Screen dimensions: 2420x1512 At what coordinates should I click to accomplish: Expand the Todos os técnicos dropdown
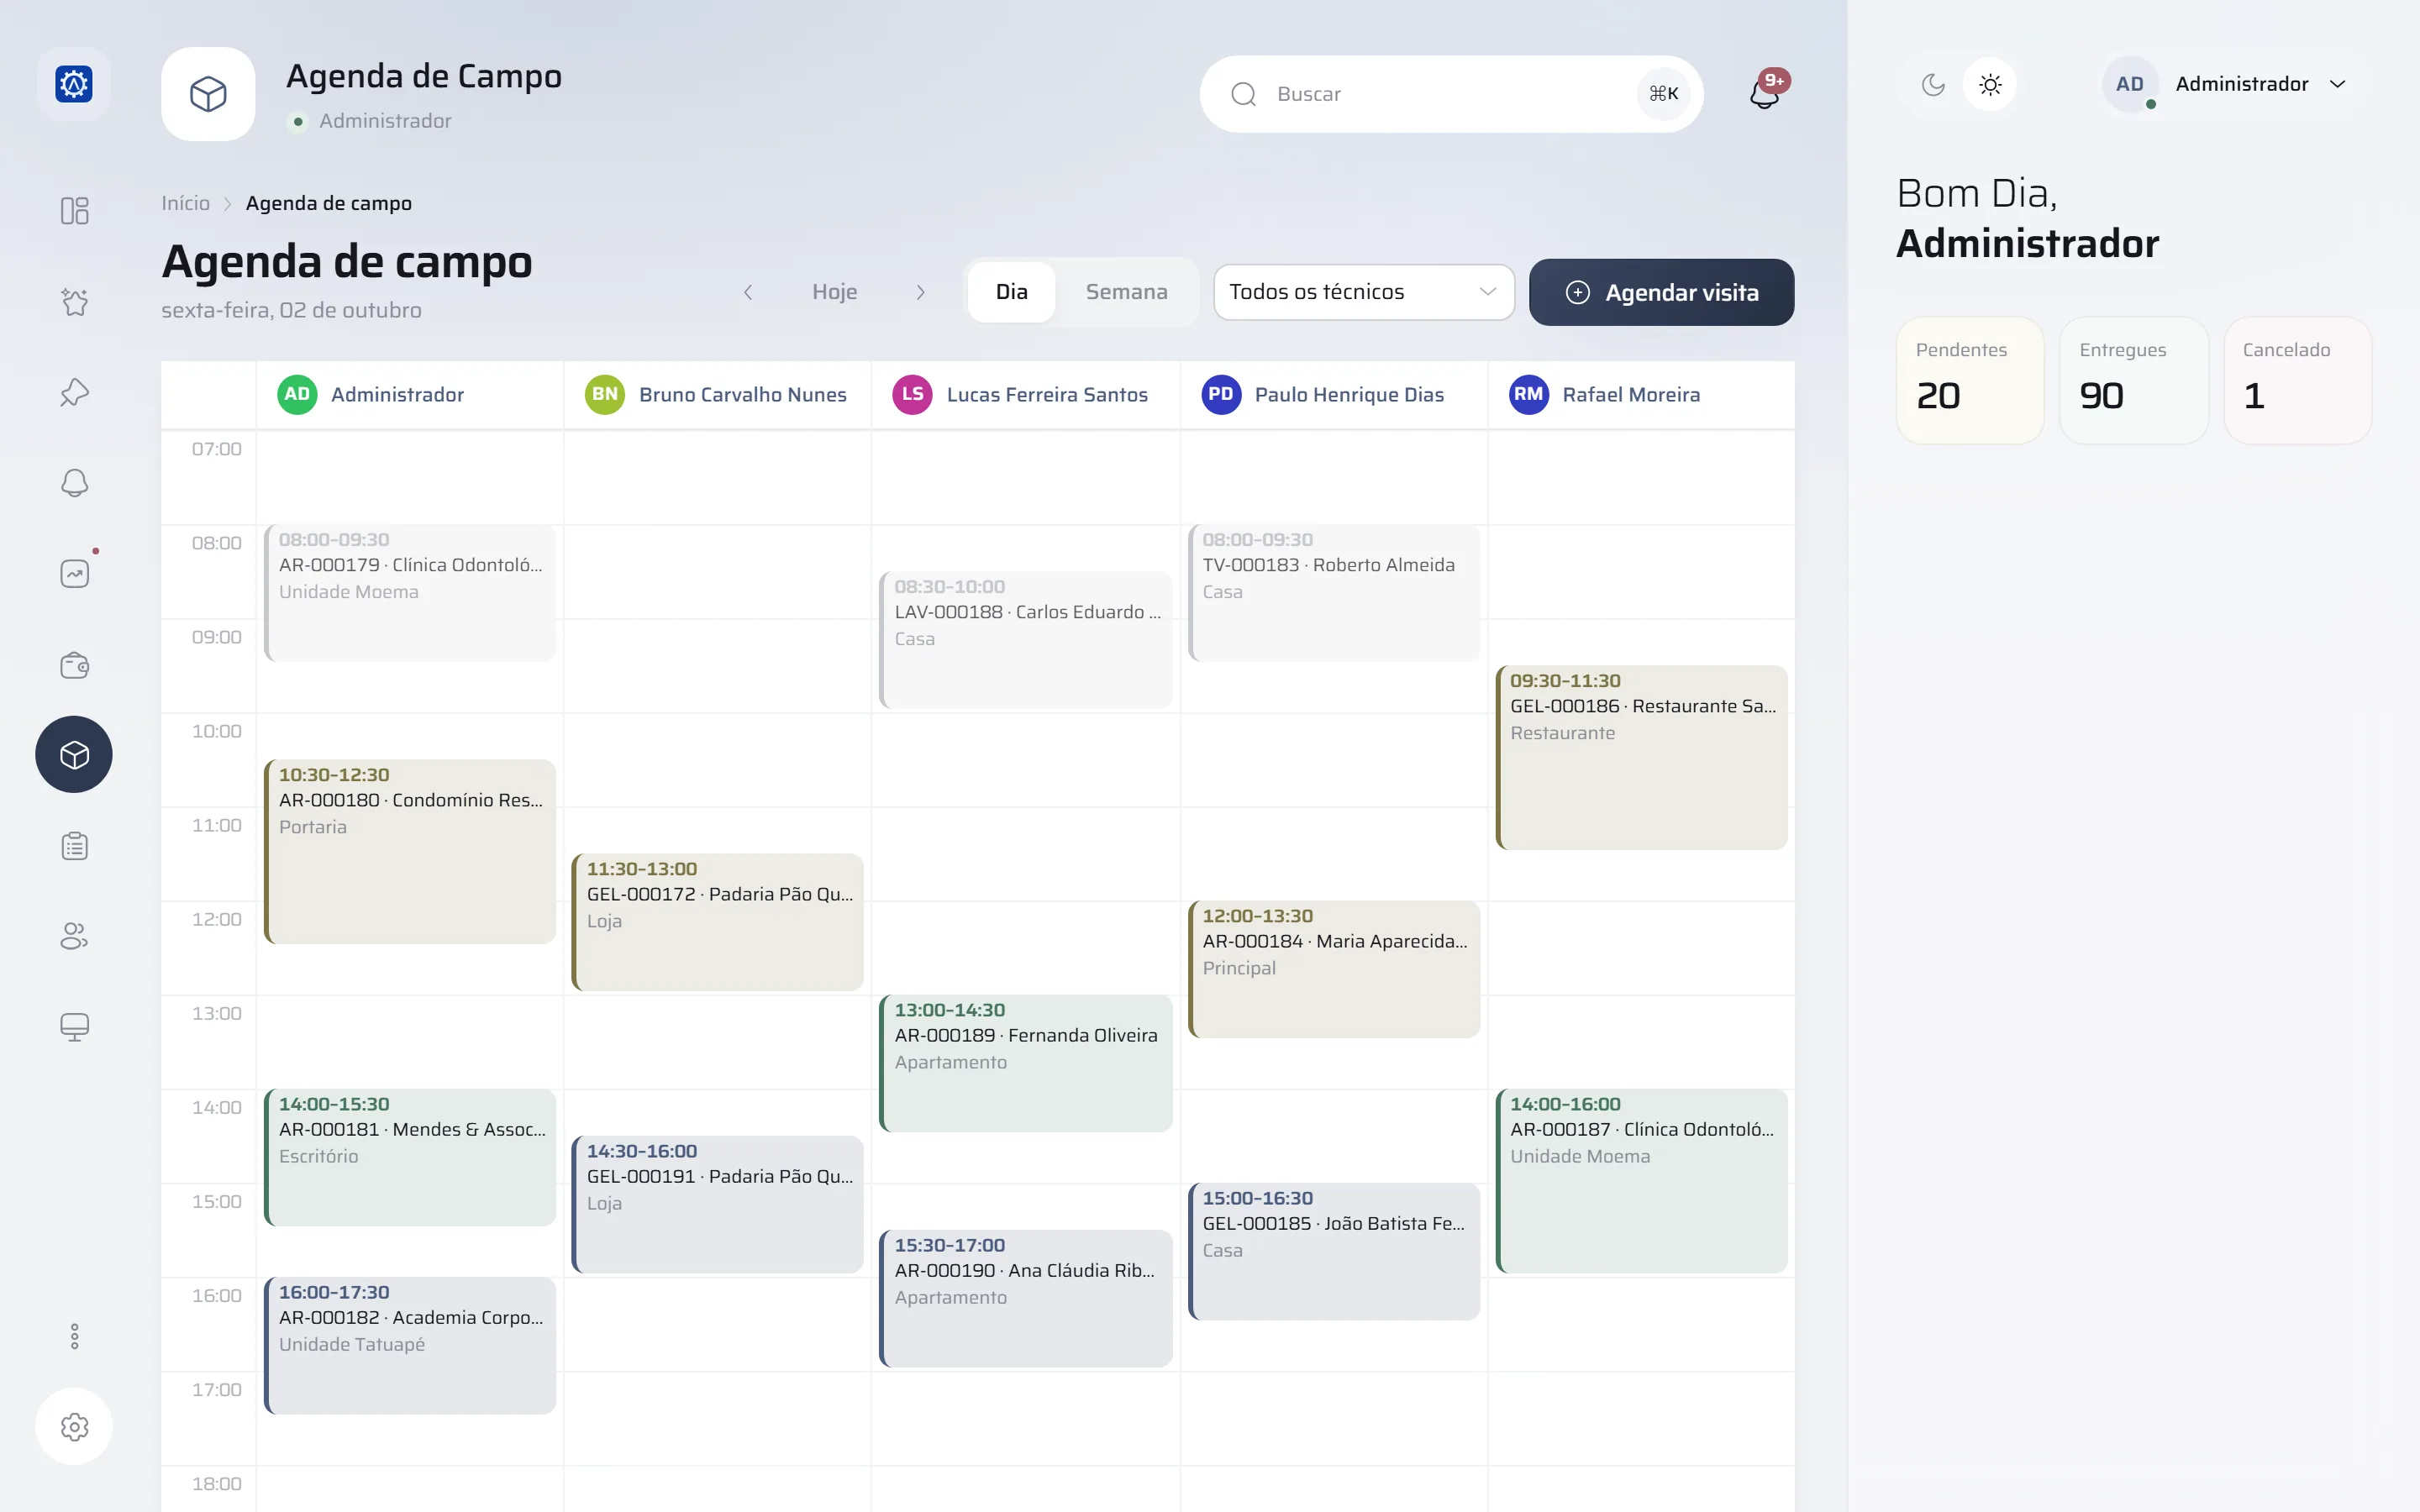click(x=1363, y=292)
